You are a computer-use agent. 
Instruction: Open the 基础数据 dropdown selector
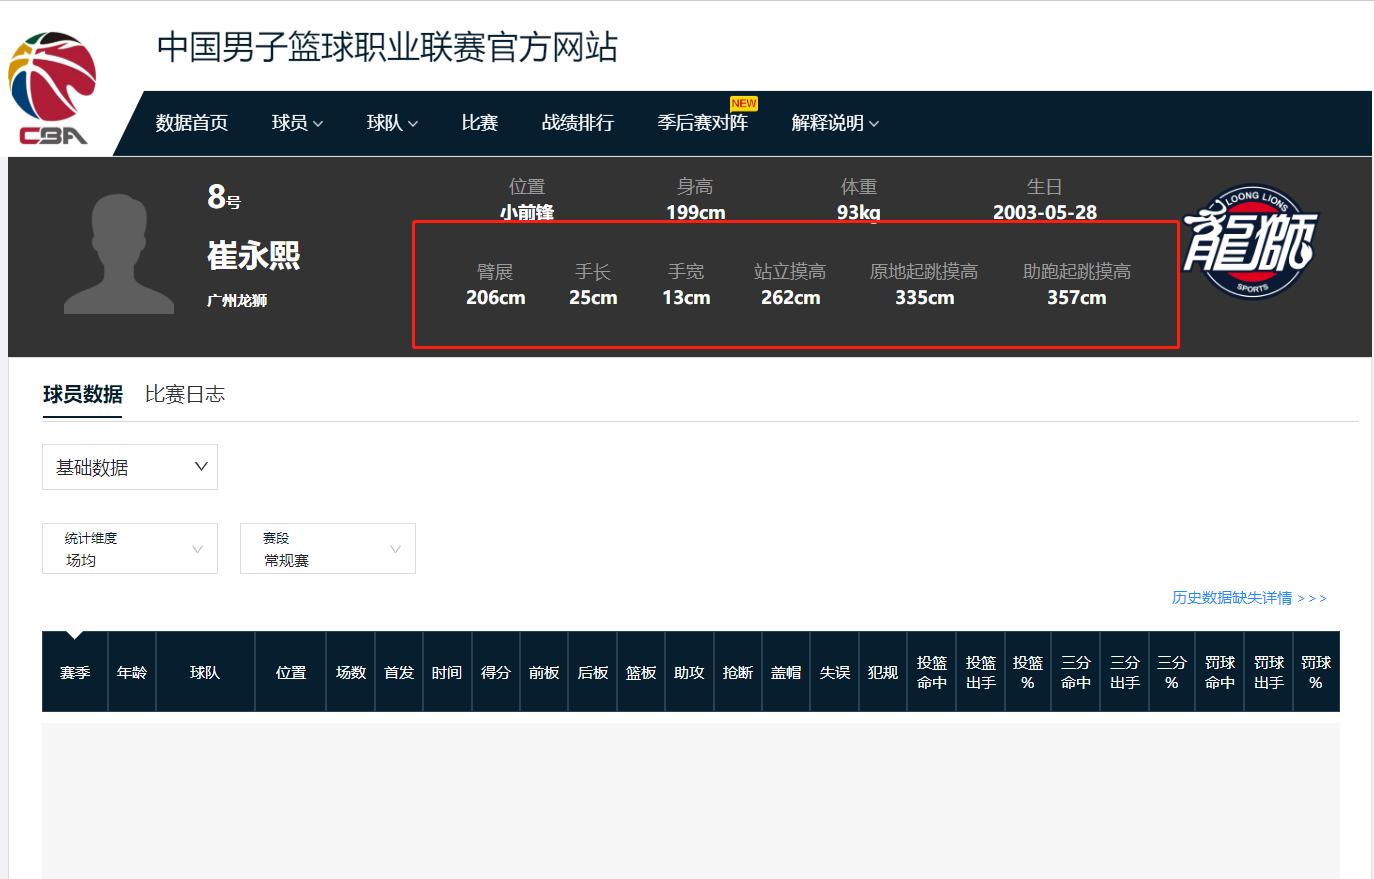(x=130, y=467)
